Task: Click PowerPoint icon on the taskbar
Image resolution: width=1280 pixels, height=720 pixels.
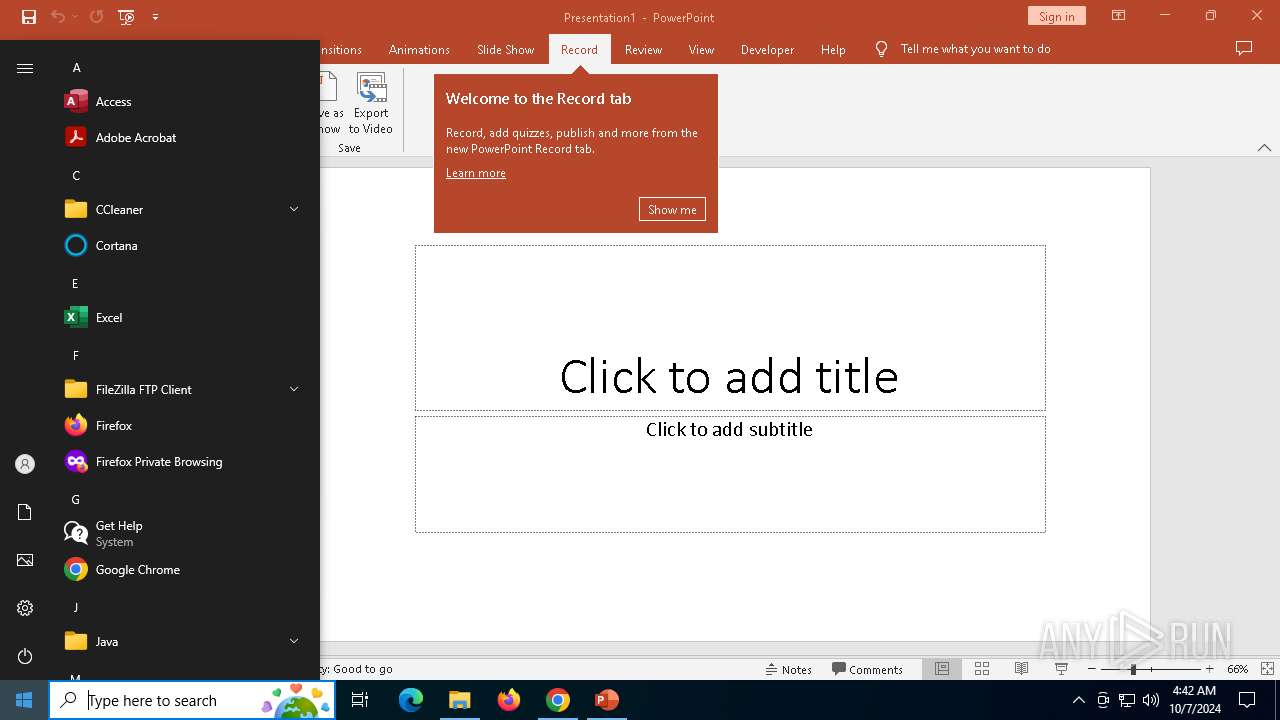Action: (606, 700)
